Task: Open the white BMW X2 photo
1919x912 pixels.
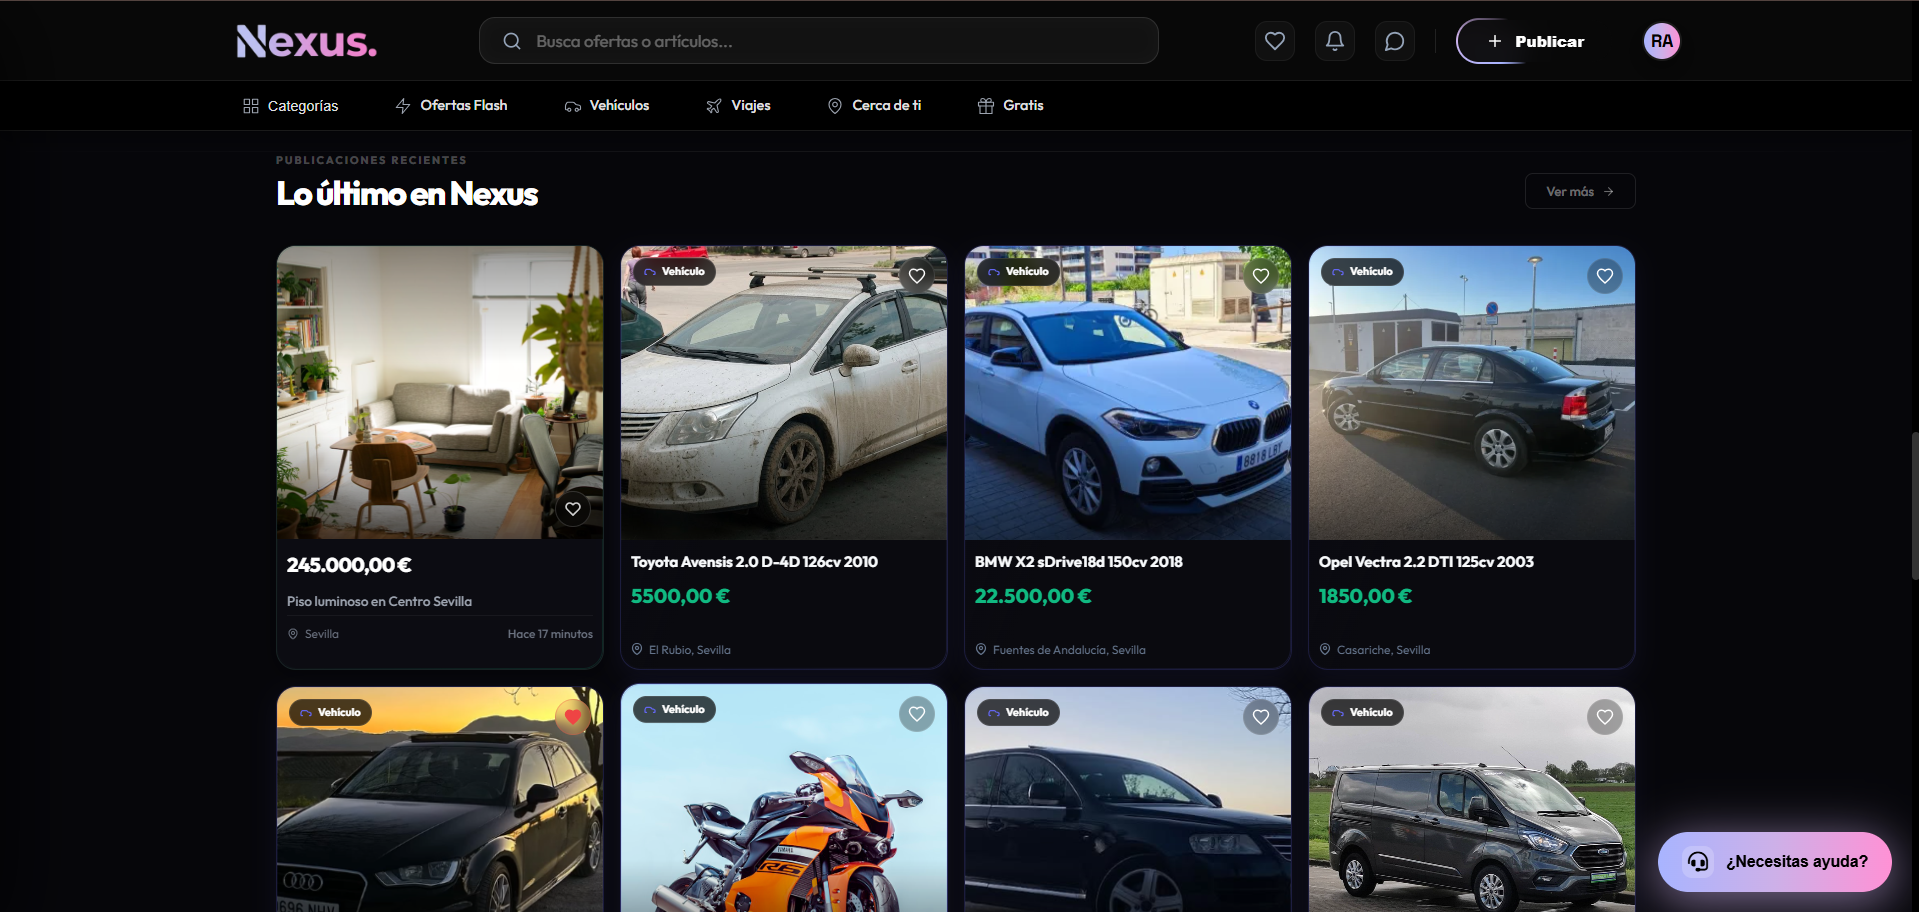Action: click(1128, 393)
